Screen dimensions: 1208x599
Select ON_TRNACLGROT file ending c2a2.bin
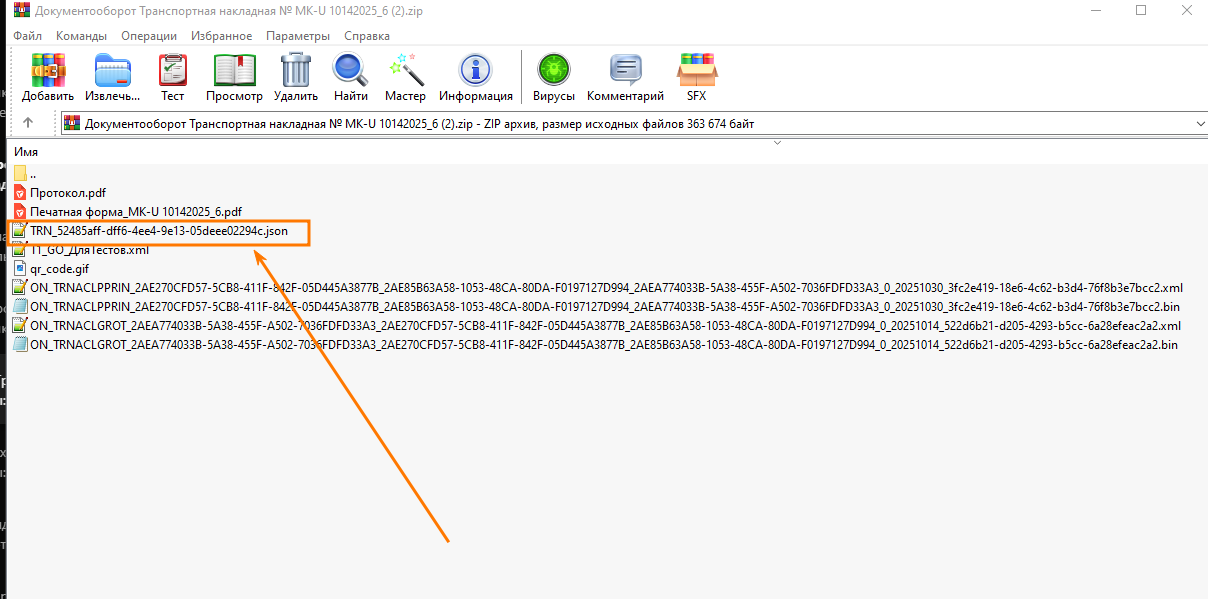(x=604, y=345)
